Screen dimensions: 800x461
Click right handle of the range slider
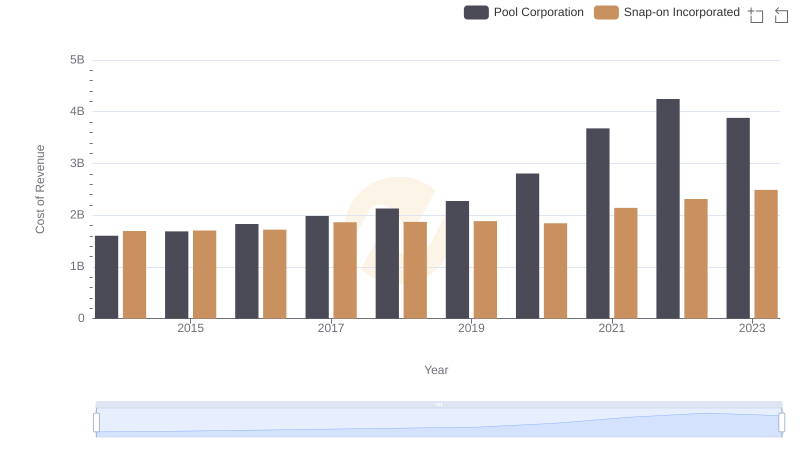click(x=781, y=423)
